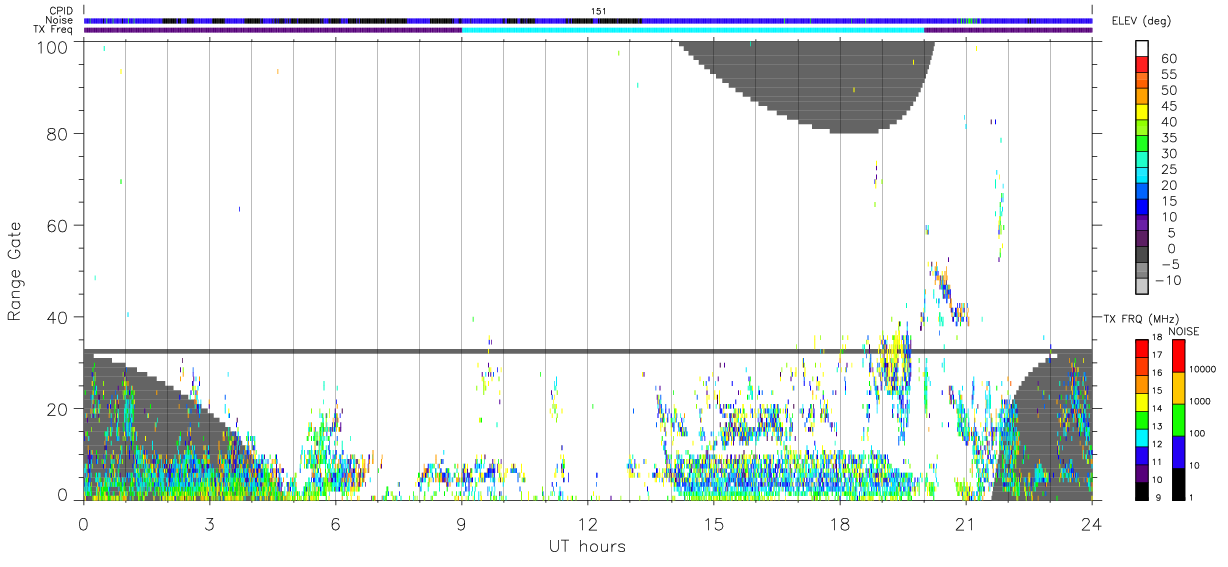
Task: Click the Noise strip above the plot
Action: coord(587,20)
